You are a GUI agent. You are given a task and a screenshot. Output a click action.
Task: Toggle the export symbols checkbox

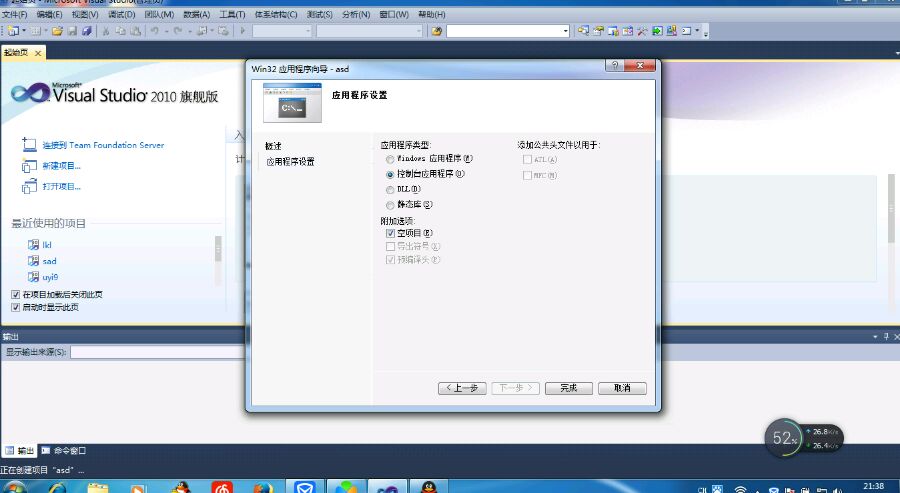[x=390, y=246]
